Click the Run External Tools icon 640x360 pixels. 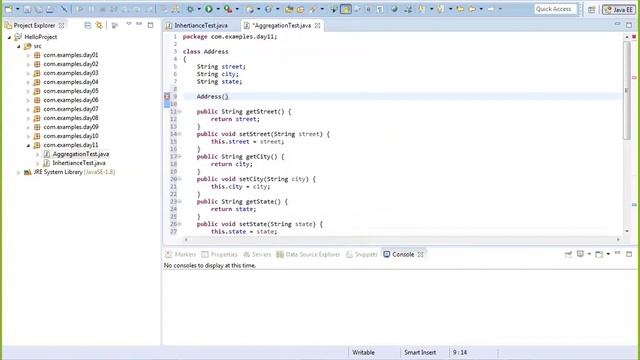pos(228,9)
